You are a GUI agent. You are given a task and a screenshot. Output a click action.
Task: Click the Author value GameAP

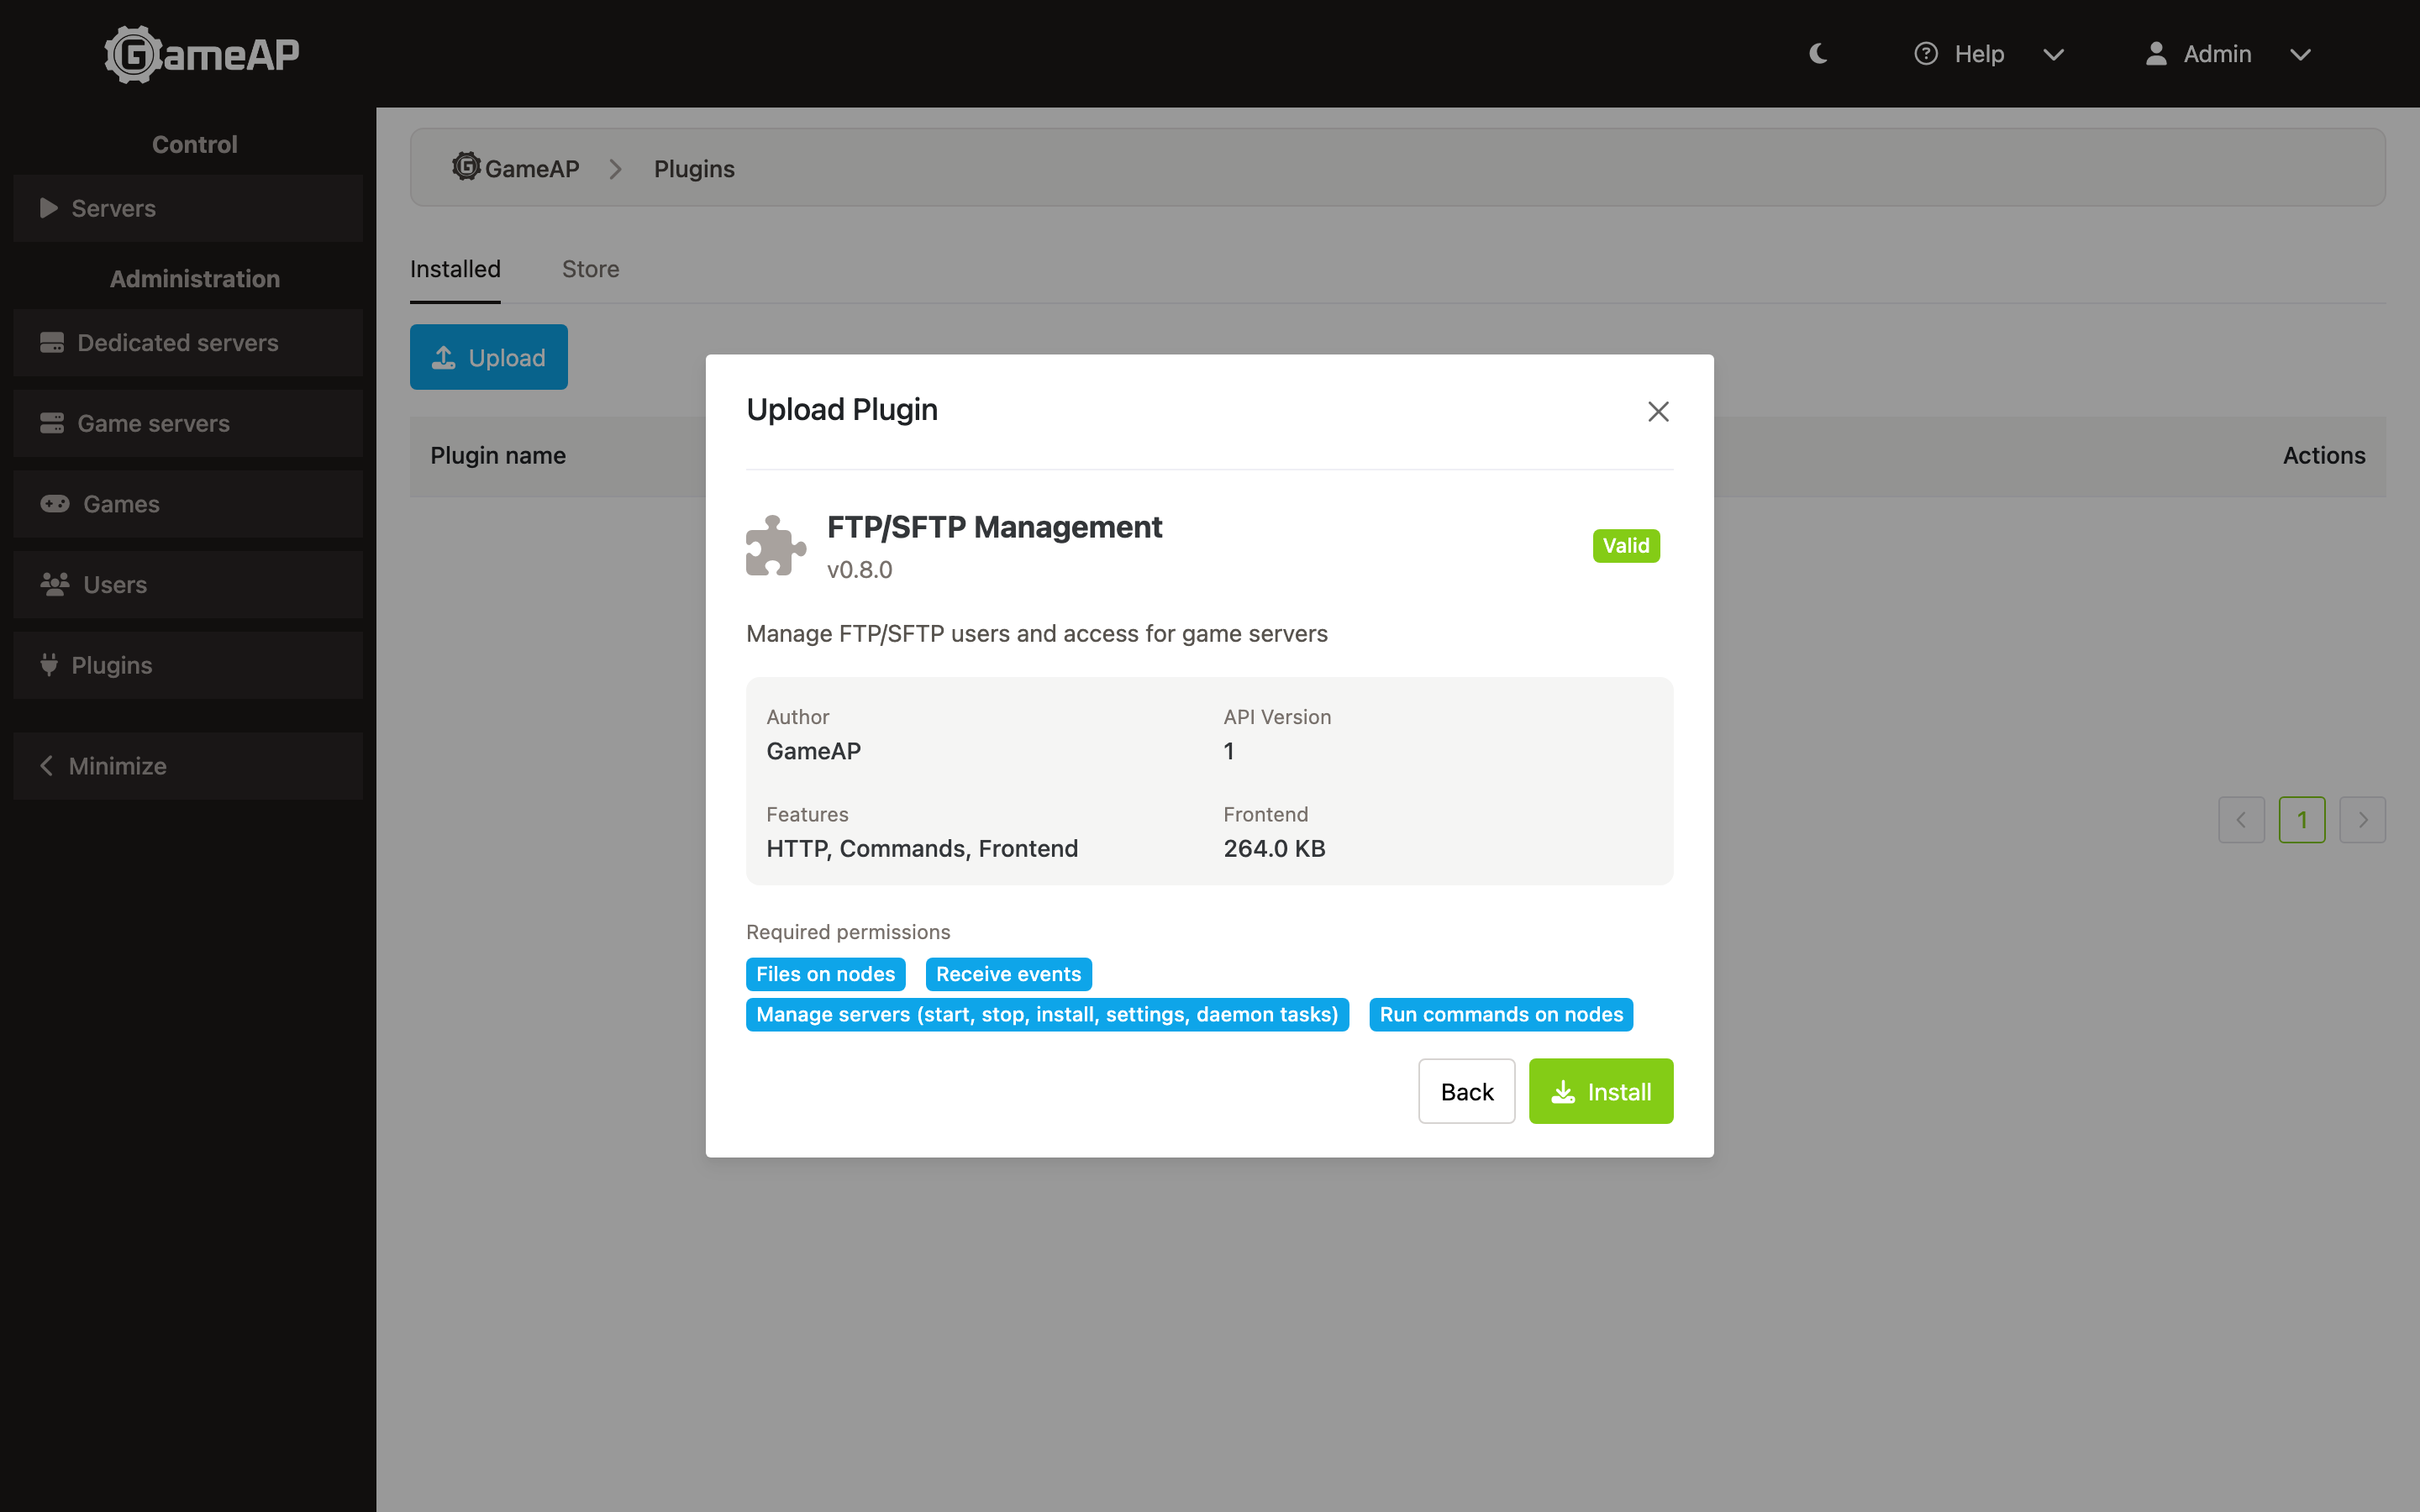(x=813, y=751)
